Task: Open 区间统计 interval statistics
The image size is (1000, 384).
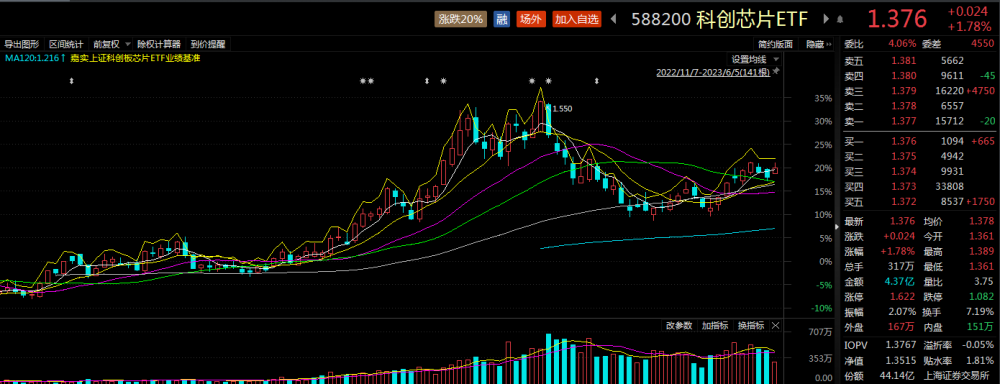Action: [66, 44]
